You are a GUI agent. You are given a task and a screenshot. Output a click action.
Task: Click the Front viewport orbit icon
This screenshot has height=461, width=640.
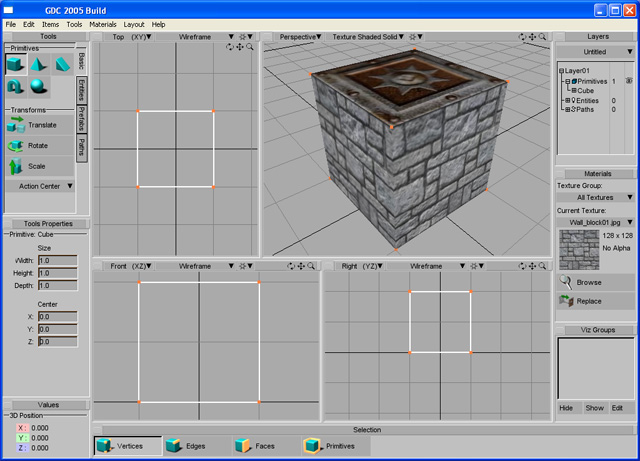point(291,266)
